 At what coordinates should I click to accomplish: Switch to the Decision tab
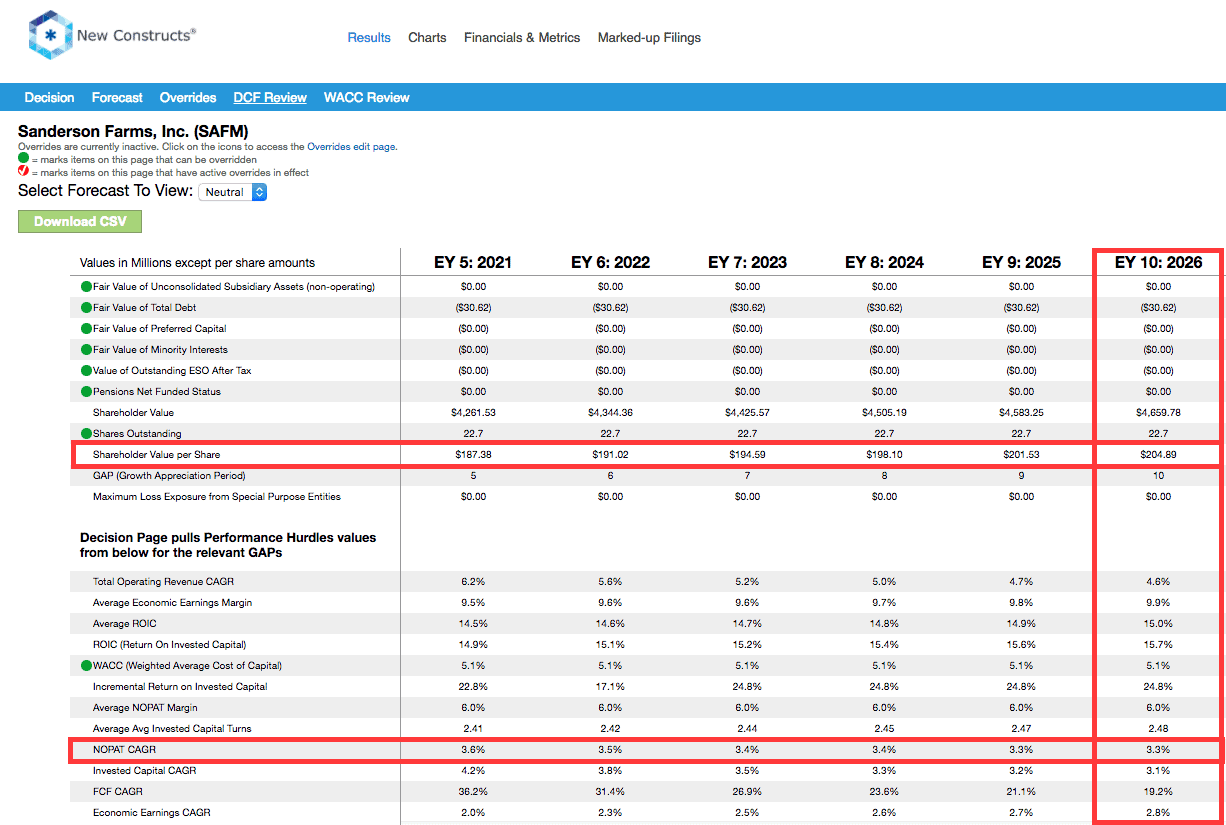point(49,98)
